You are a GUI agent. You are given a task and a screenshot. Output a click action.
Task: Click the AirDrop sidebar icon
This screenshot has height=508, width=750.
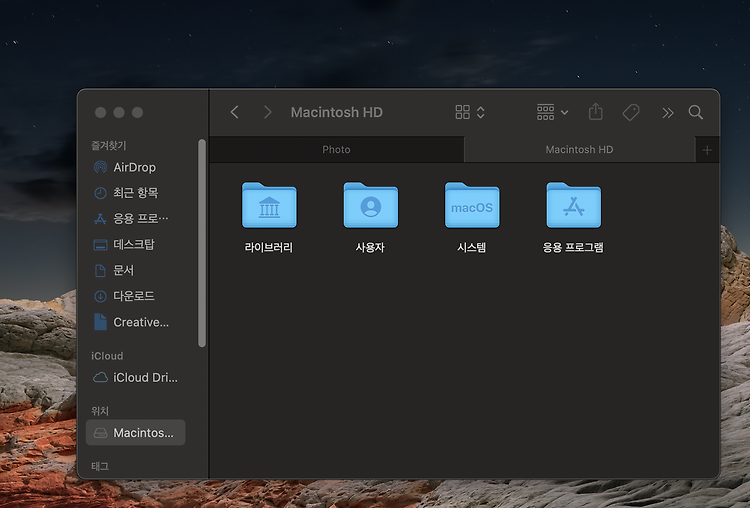coord(100,167)
